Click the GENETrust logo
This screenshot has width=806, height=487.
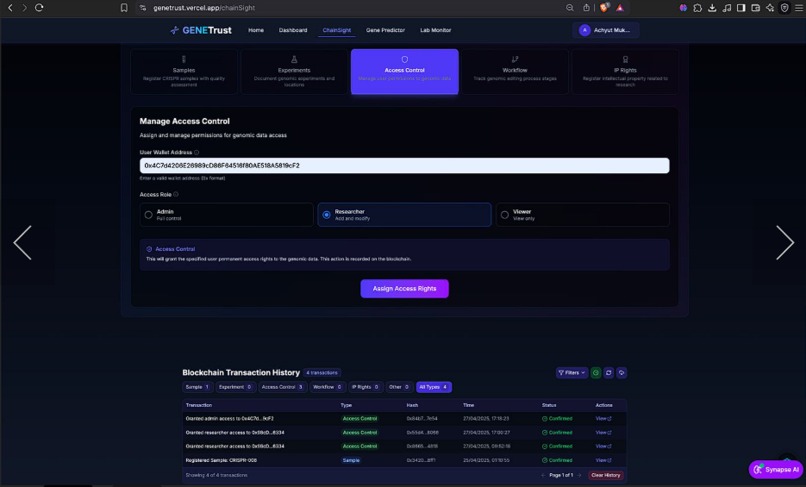(201, 30)
